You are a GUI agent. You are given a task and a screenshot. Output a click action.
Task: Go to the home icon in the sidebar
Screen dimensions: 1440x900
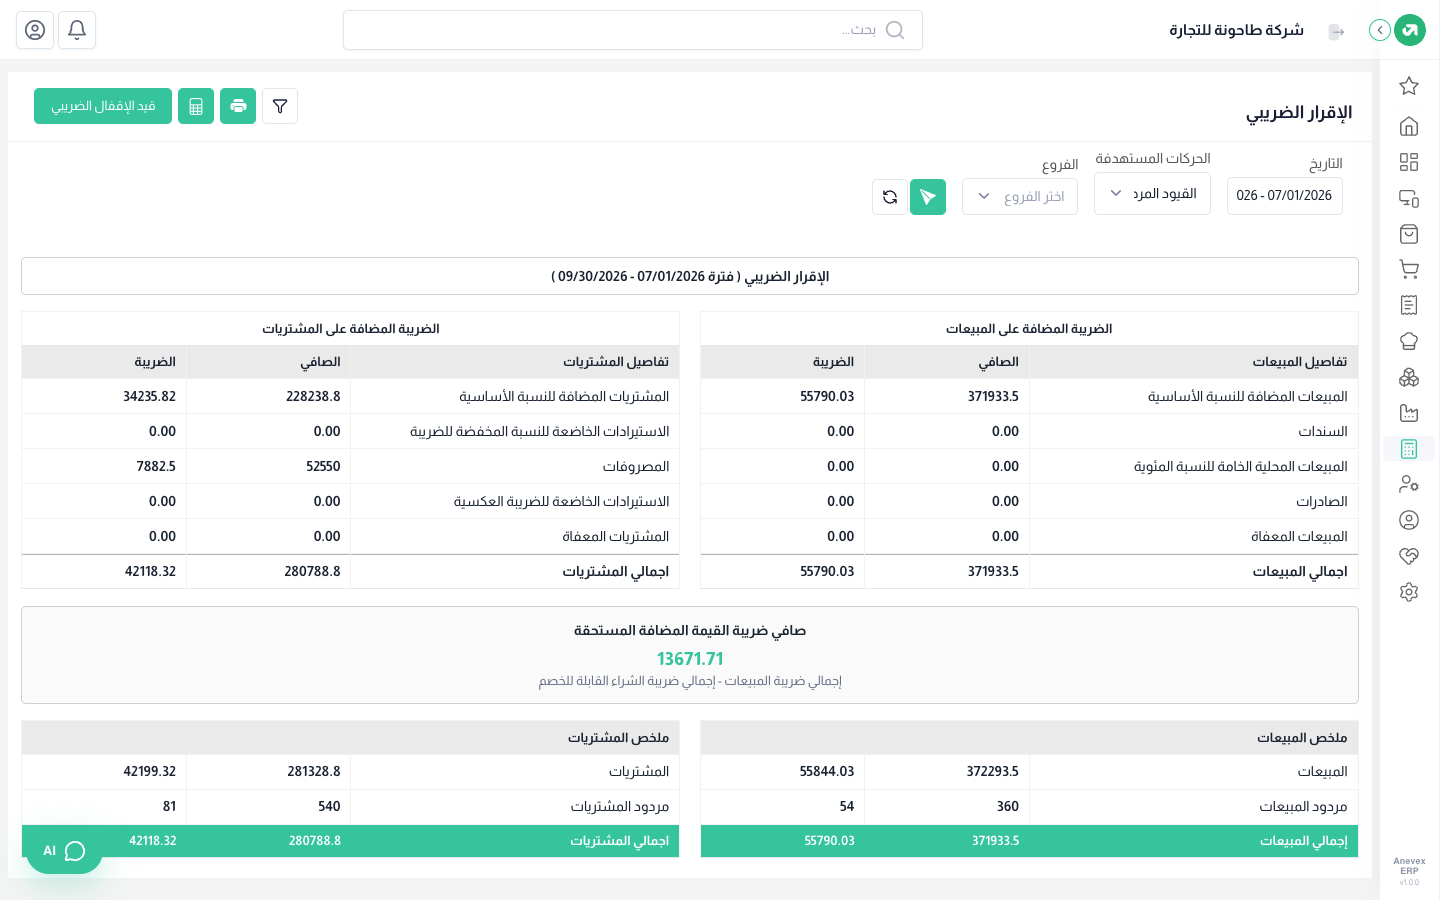coord(1409,126)
